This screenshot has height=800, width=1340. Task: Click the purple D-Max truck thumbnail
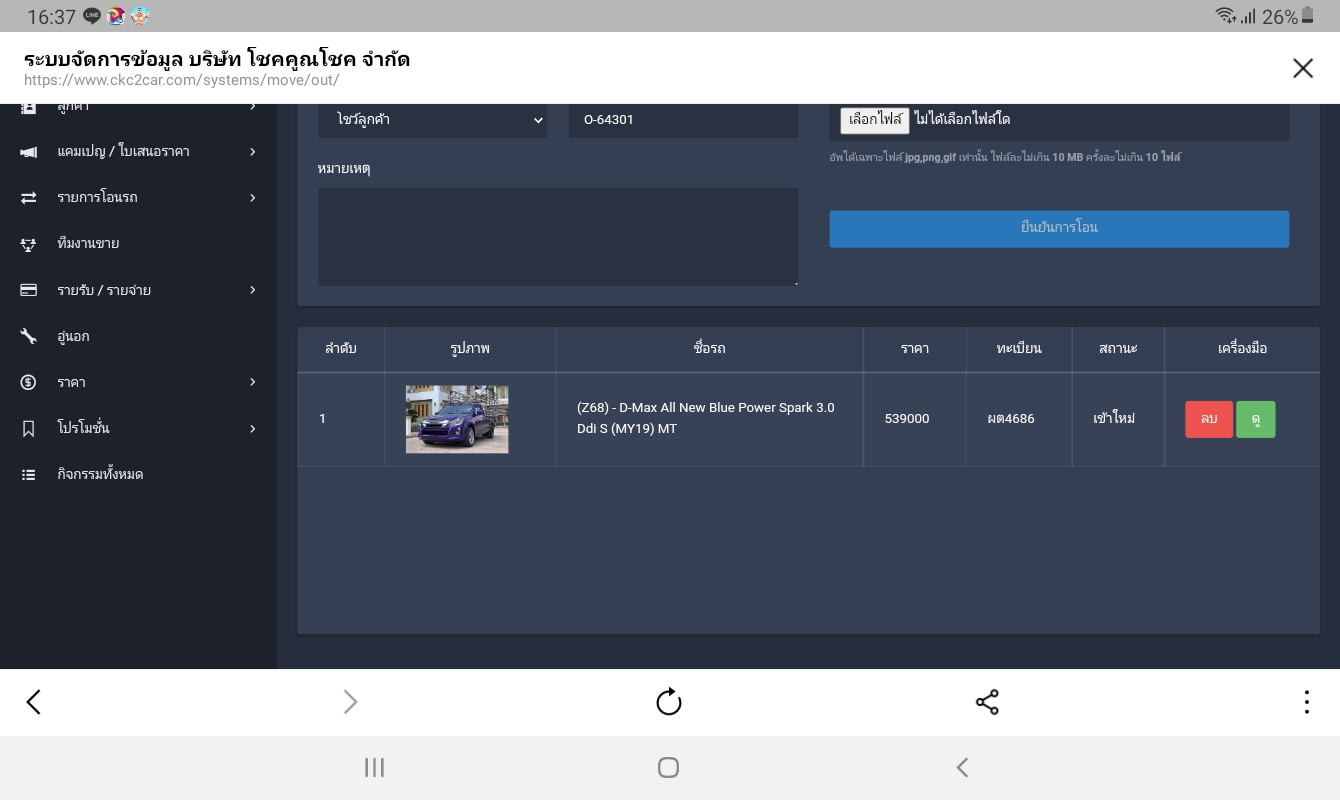[x=457, y=419]
